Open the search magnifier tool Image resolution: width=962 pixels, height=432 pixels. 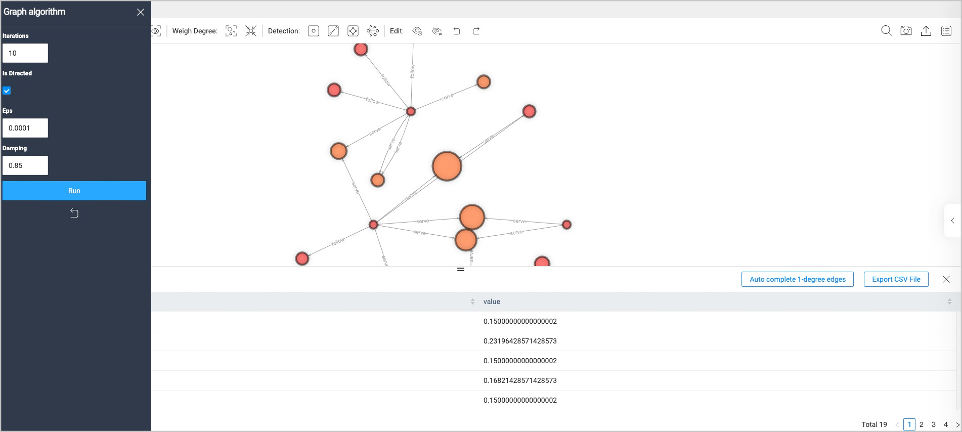pos(886,31)
